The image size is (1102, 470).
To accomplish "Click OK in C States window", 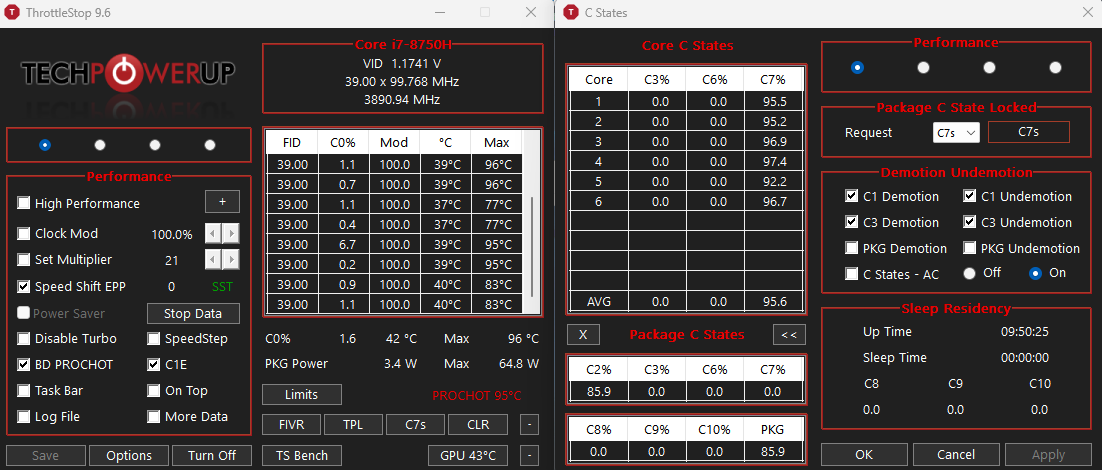I will coord(864,455).
